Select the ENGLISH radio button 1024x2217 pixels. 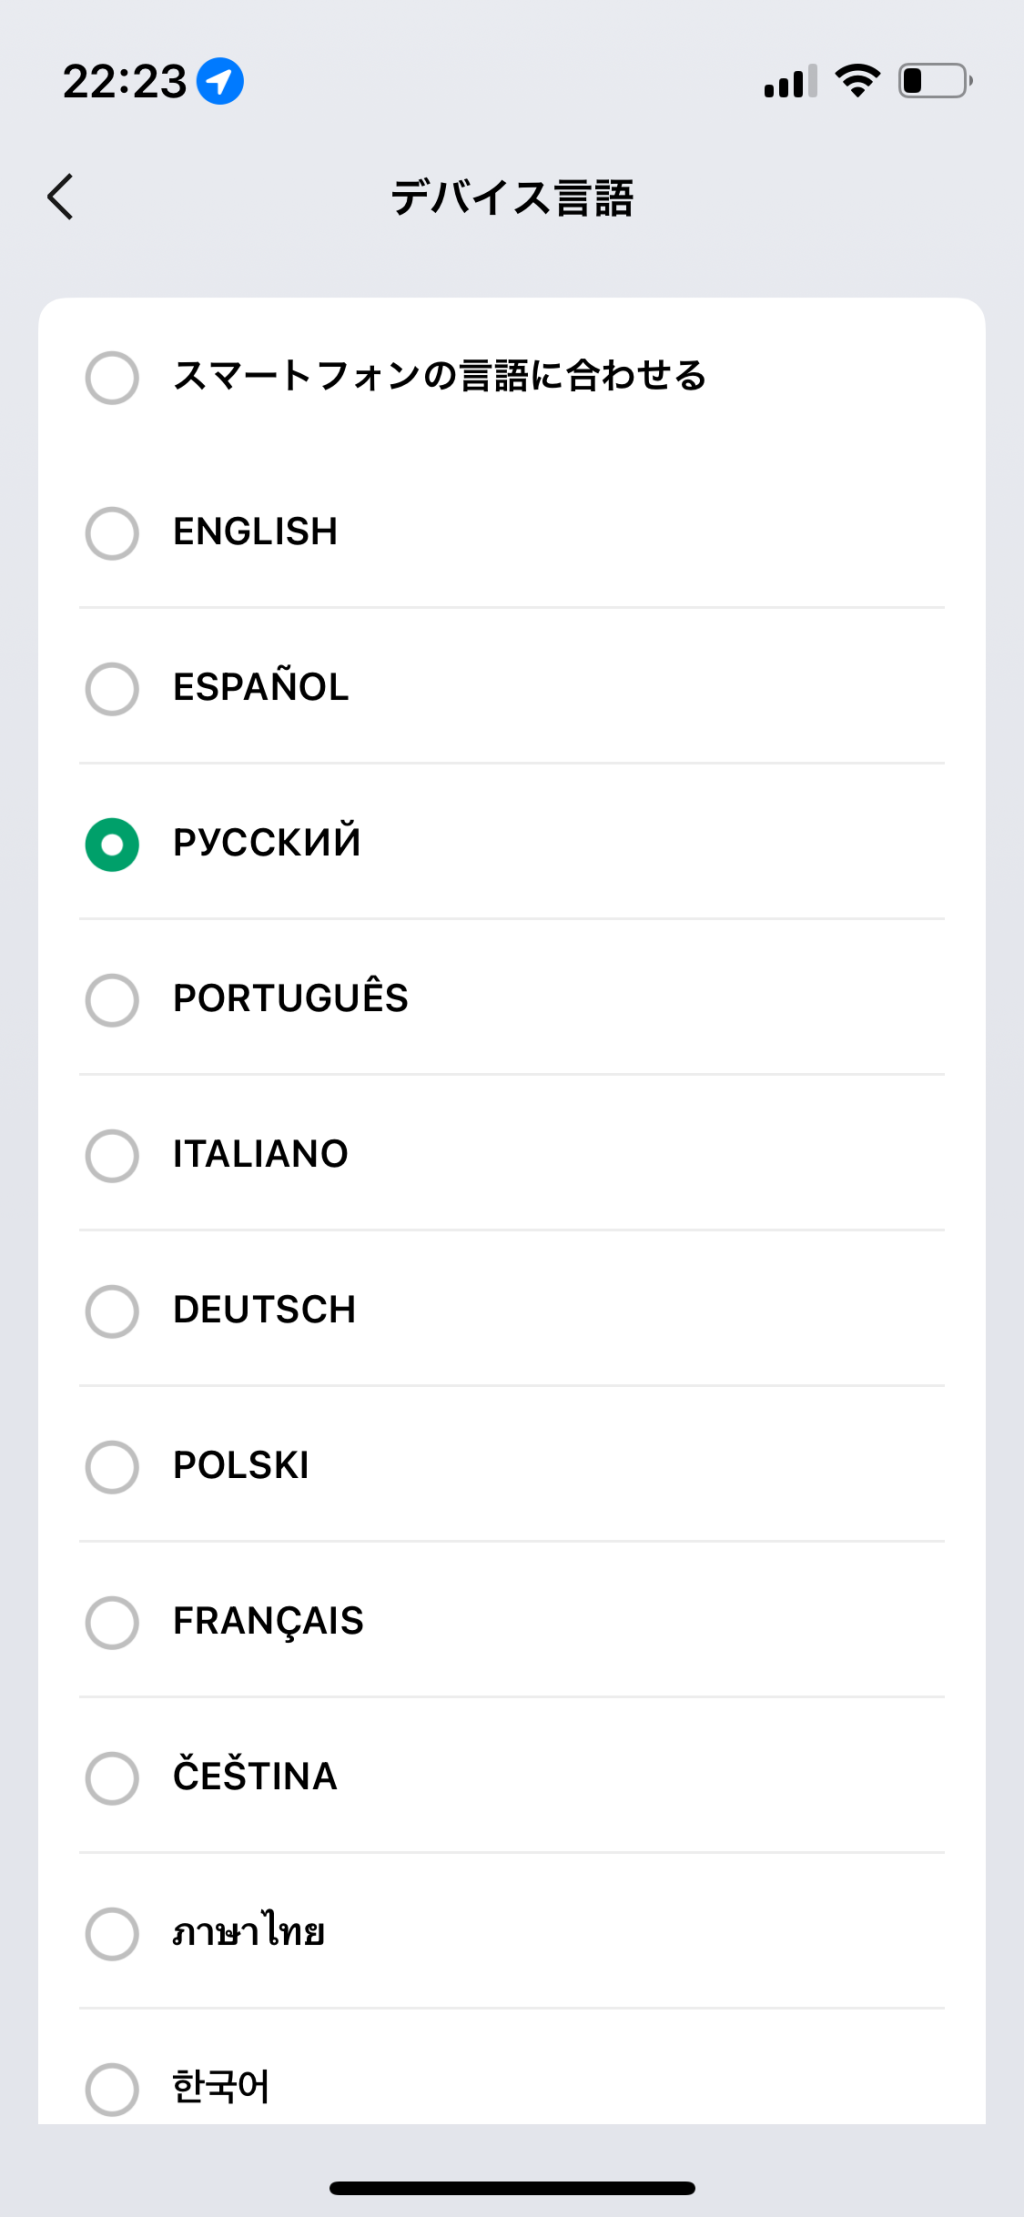click(112, 533)
